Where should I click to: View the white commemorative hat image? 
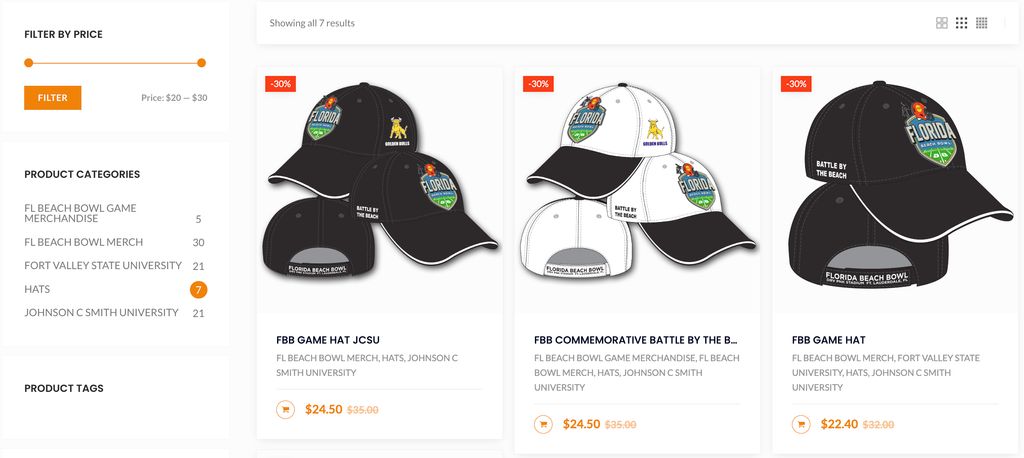pos(637,190)
